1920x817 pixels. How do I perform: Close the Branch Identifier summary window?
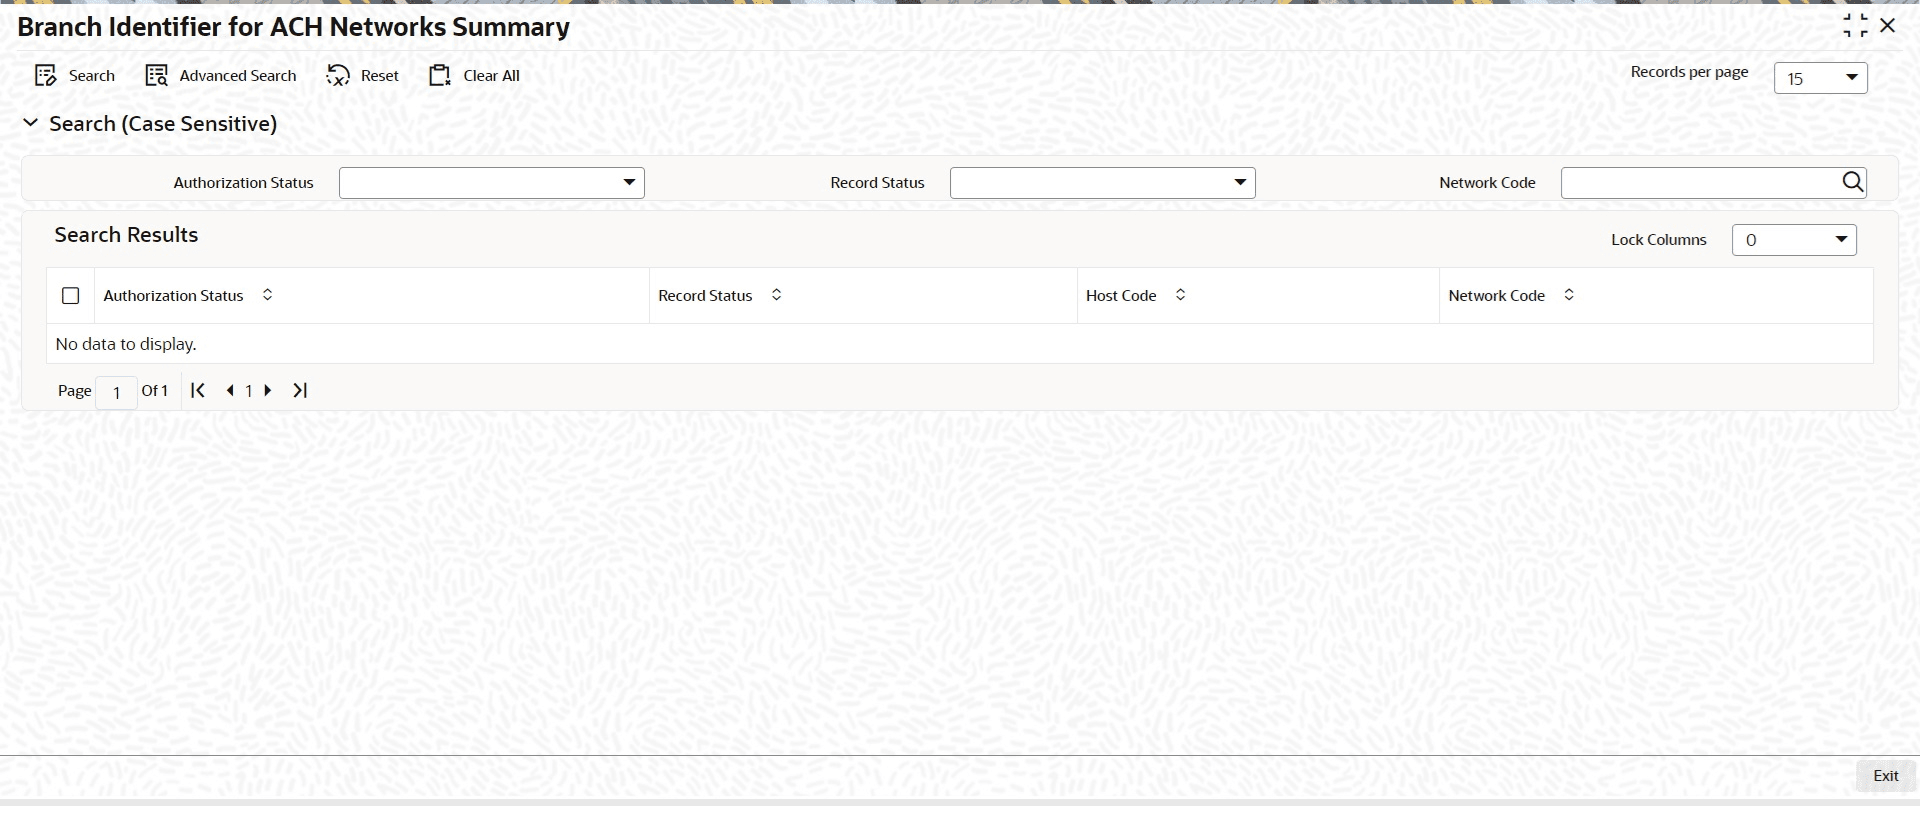point(1888,26)
